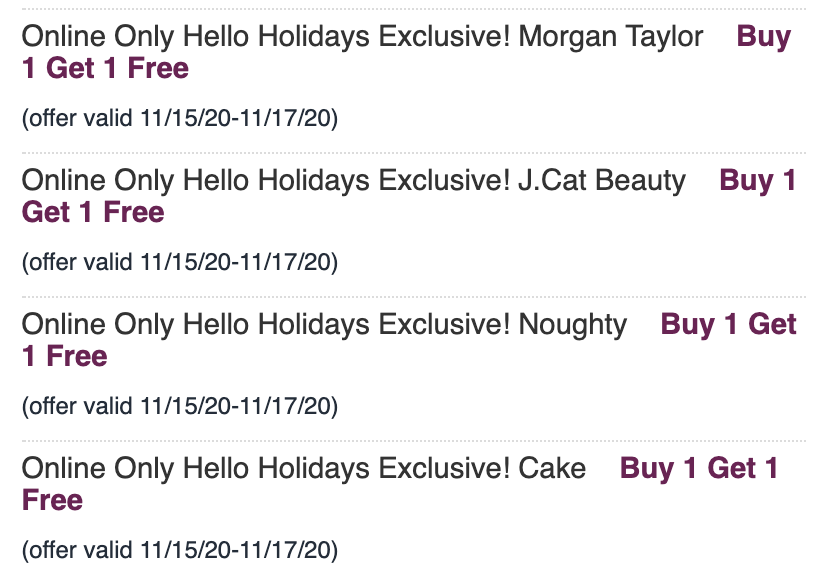Click '1 Free' under the Noughty offer
Screen dimensions: 824x576
point(65,356)
